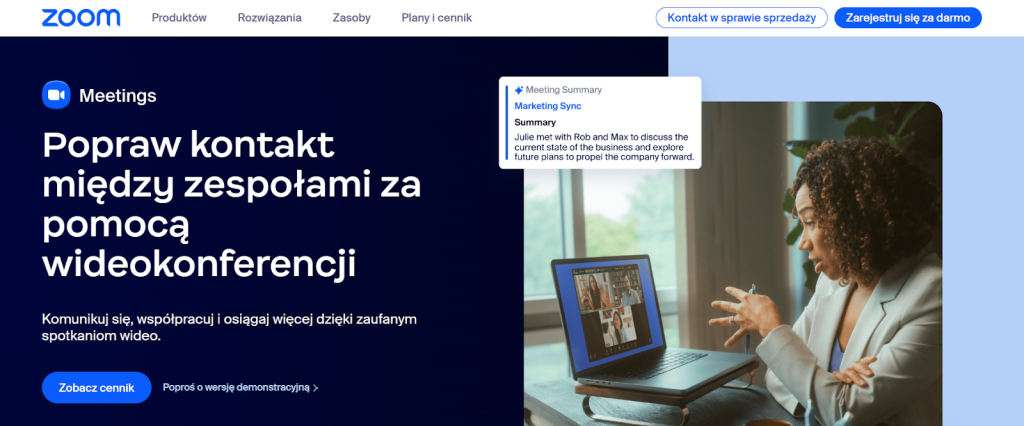Click the Zoom logo
Image resolution: width=1024 pixels, height=426 pixels.
point(81,18)
